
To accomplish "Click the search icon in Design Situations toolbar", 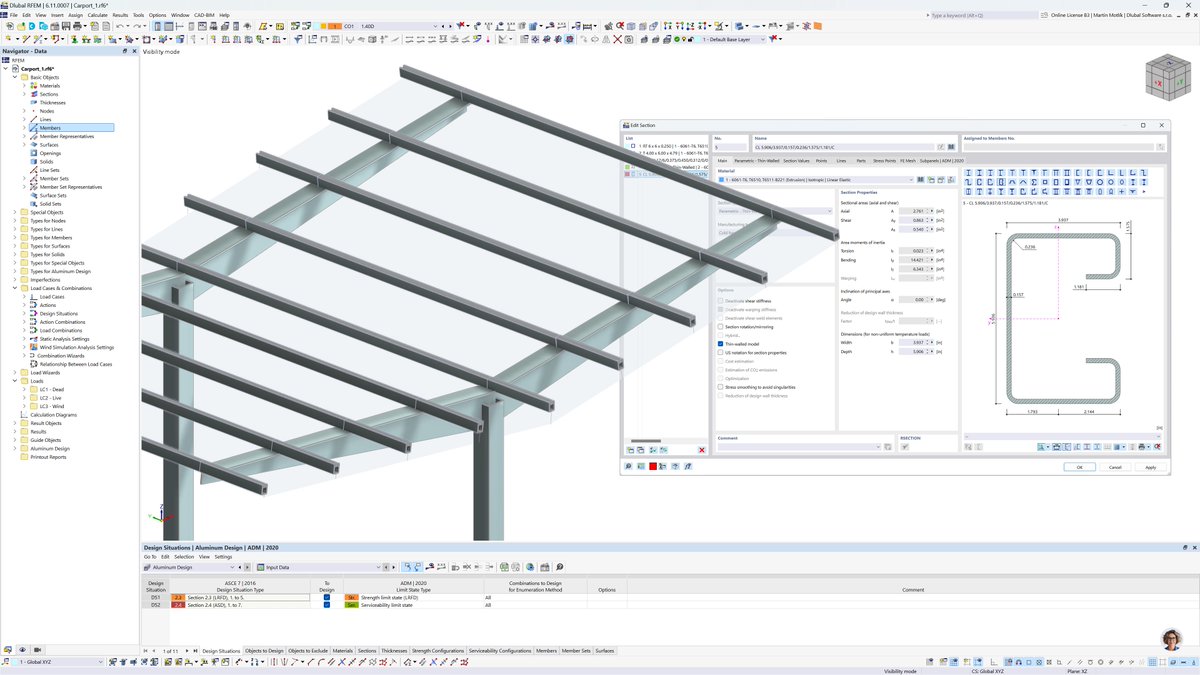I will [x=560, y=567].
